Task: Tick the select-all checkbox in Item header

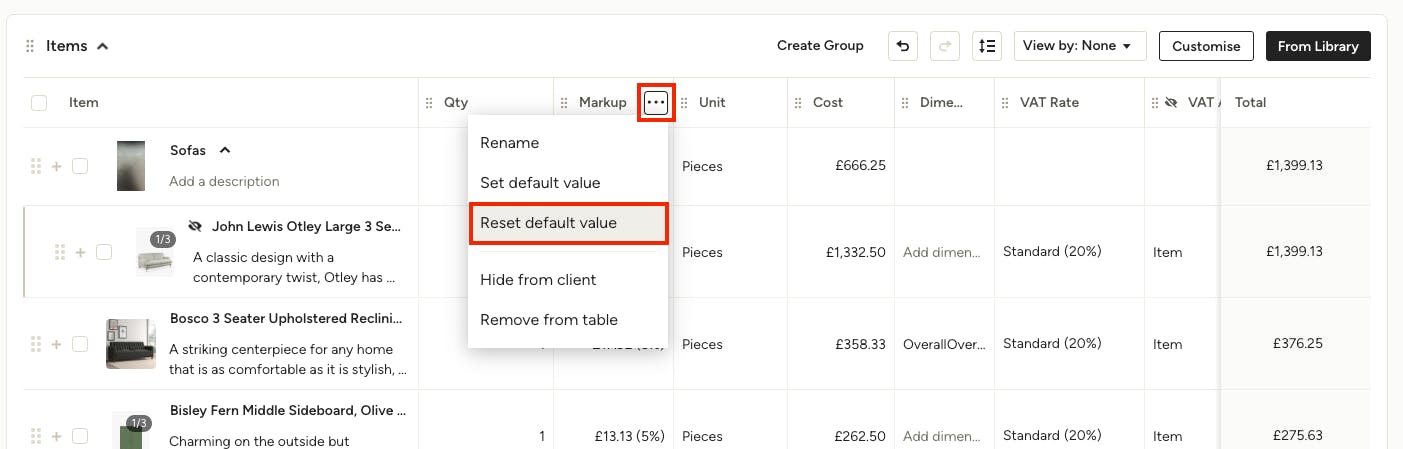Action: pos(39,102)
